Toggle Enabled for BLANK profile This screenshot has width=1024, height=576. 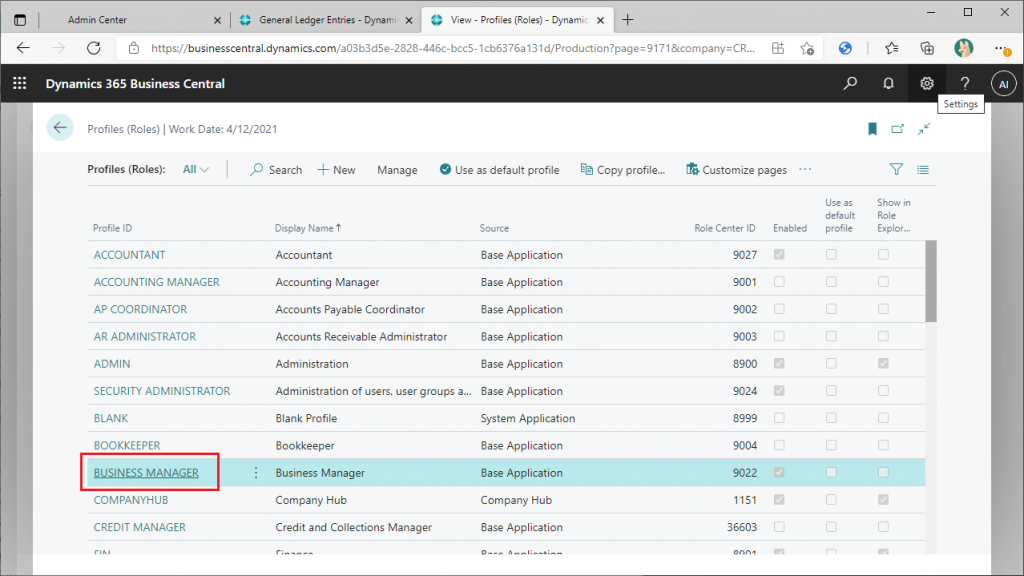[779, 418]
